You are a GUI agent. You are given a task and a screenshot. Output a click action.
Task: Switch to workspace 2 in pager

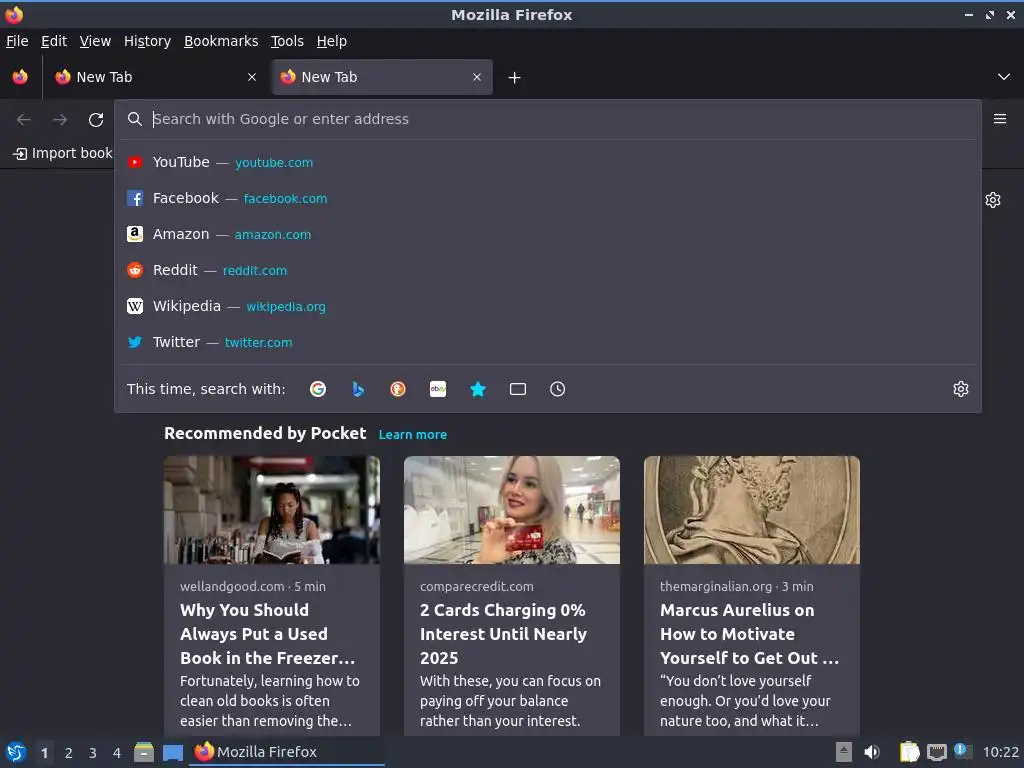point(69,753)
